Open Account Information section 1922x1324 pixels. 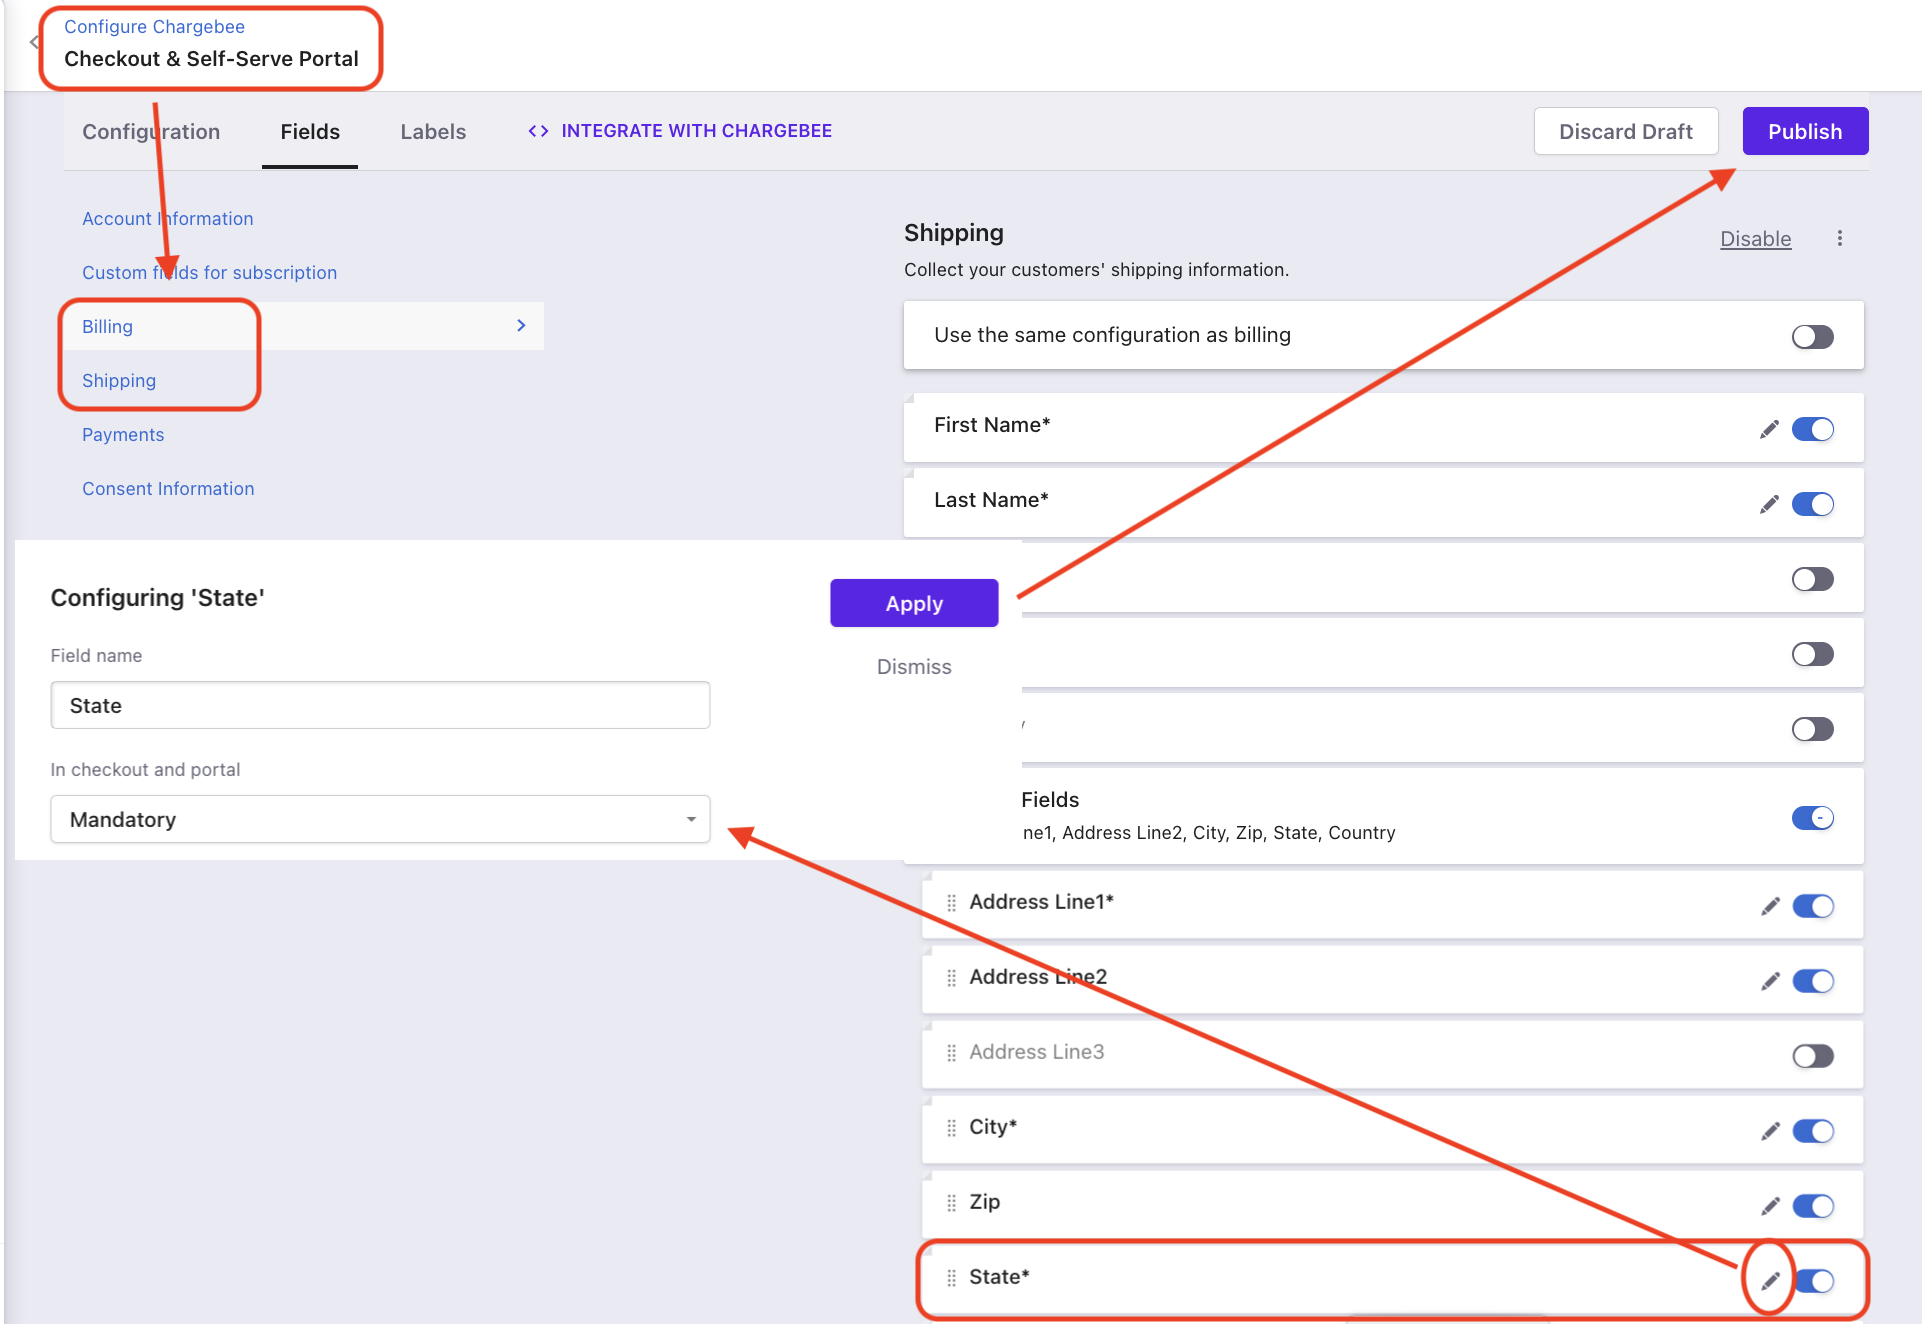pos(168,219)
